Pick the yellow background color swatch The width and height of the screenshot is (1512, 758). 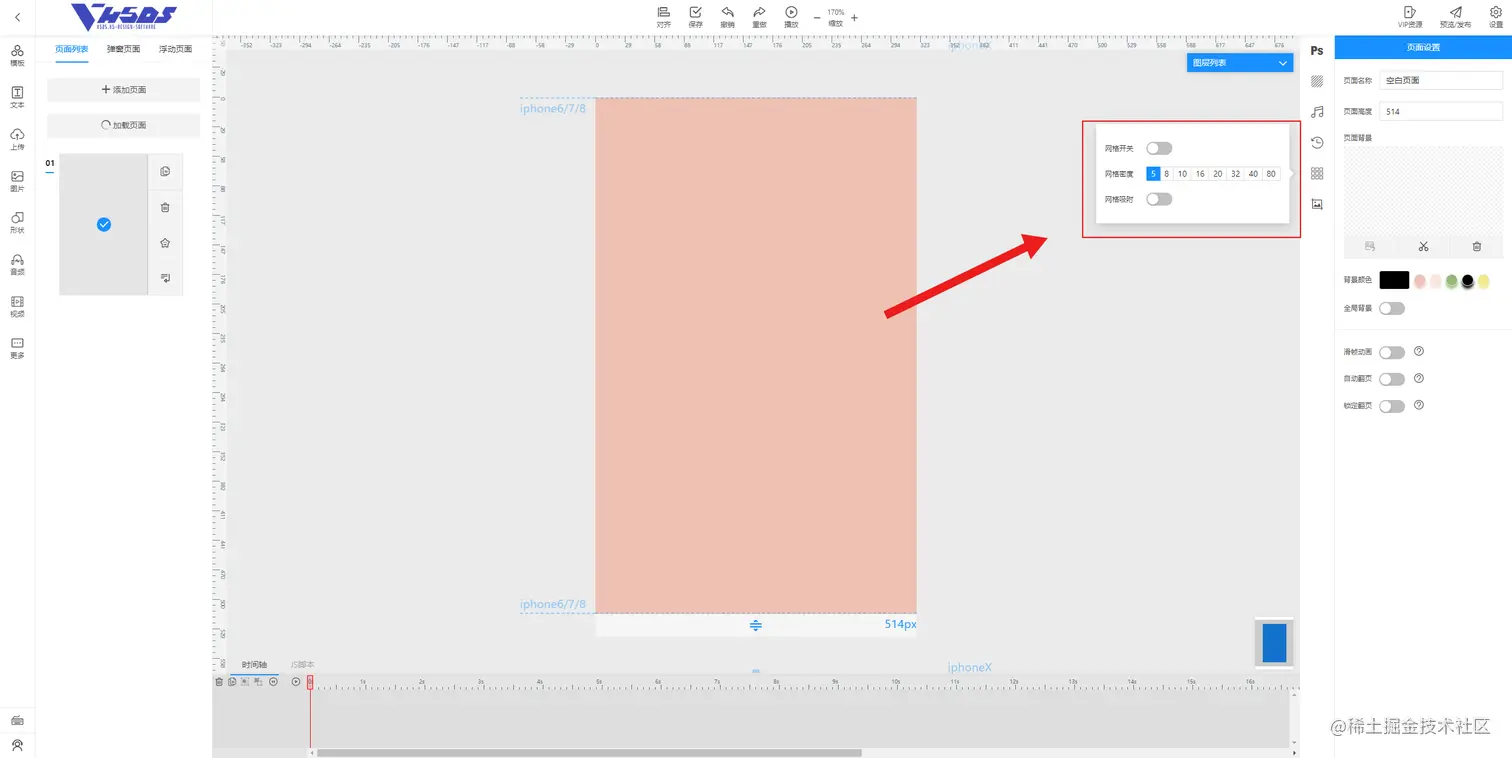(1483, 281)
